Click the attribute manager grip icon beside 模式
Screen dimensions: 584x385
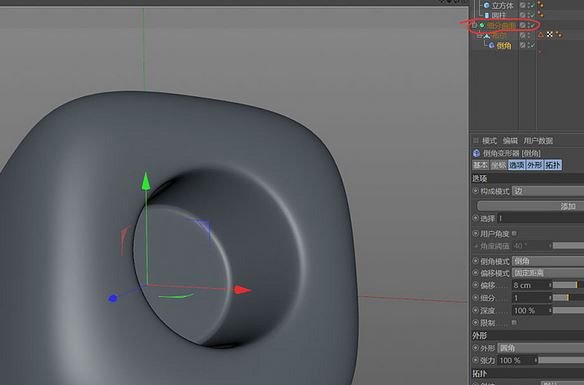tap(476, 141)
